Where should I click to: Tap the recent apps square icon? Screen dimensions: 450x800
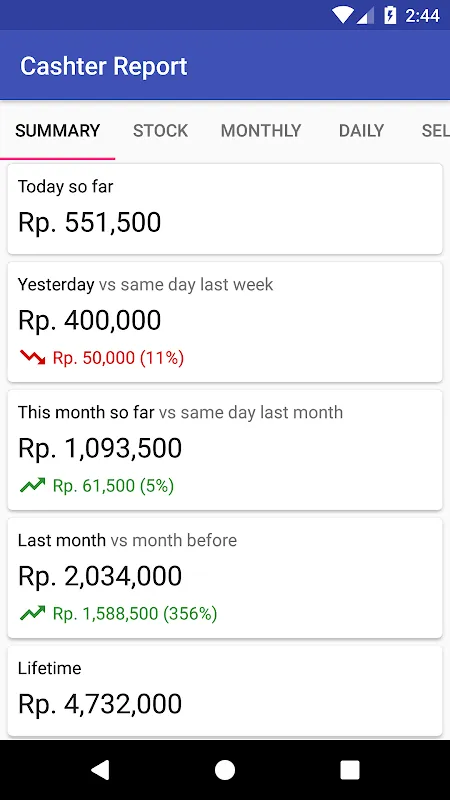point(350,770)
